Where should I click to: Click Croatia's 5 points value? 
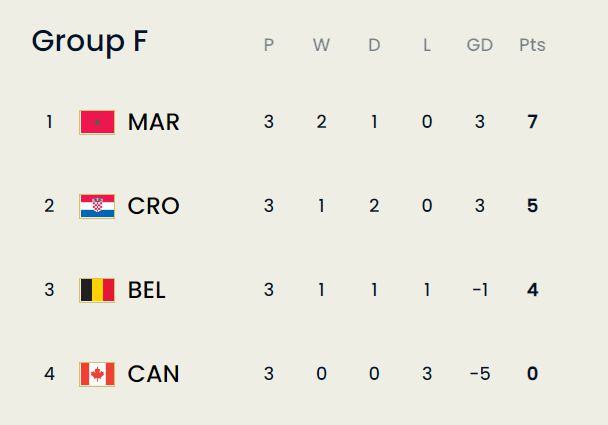click(532, 206)
